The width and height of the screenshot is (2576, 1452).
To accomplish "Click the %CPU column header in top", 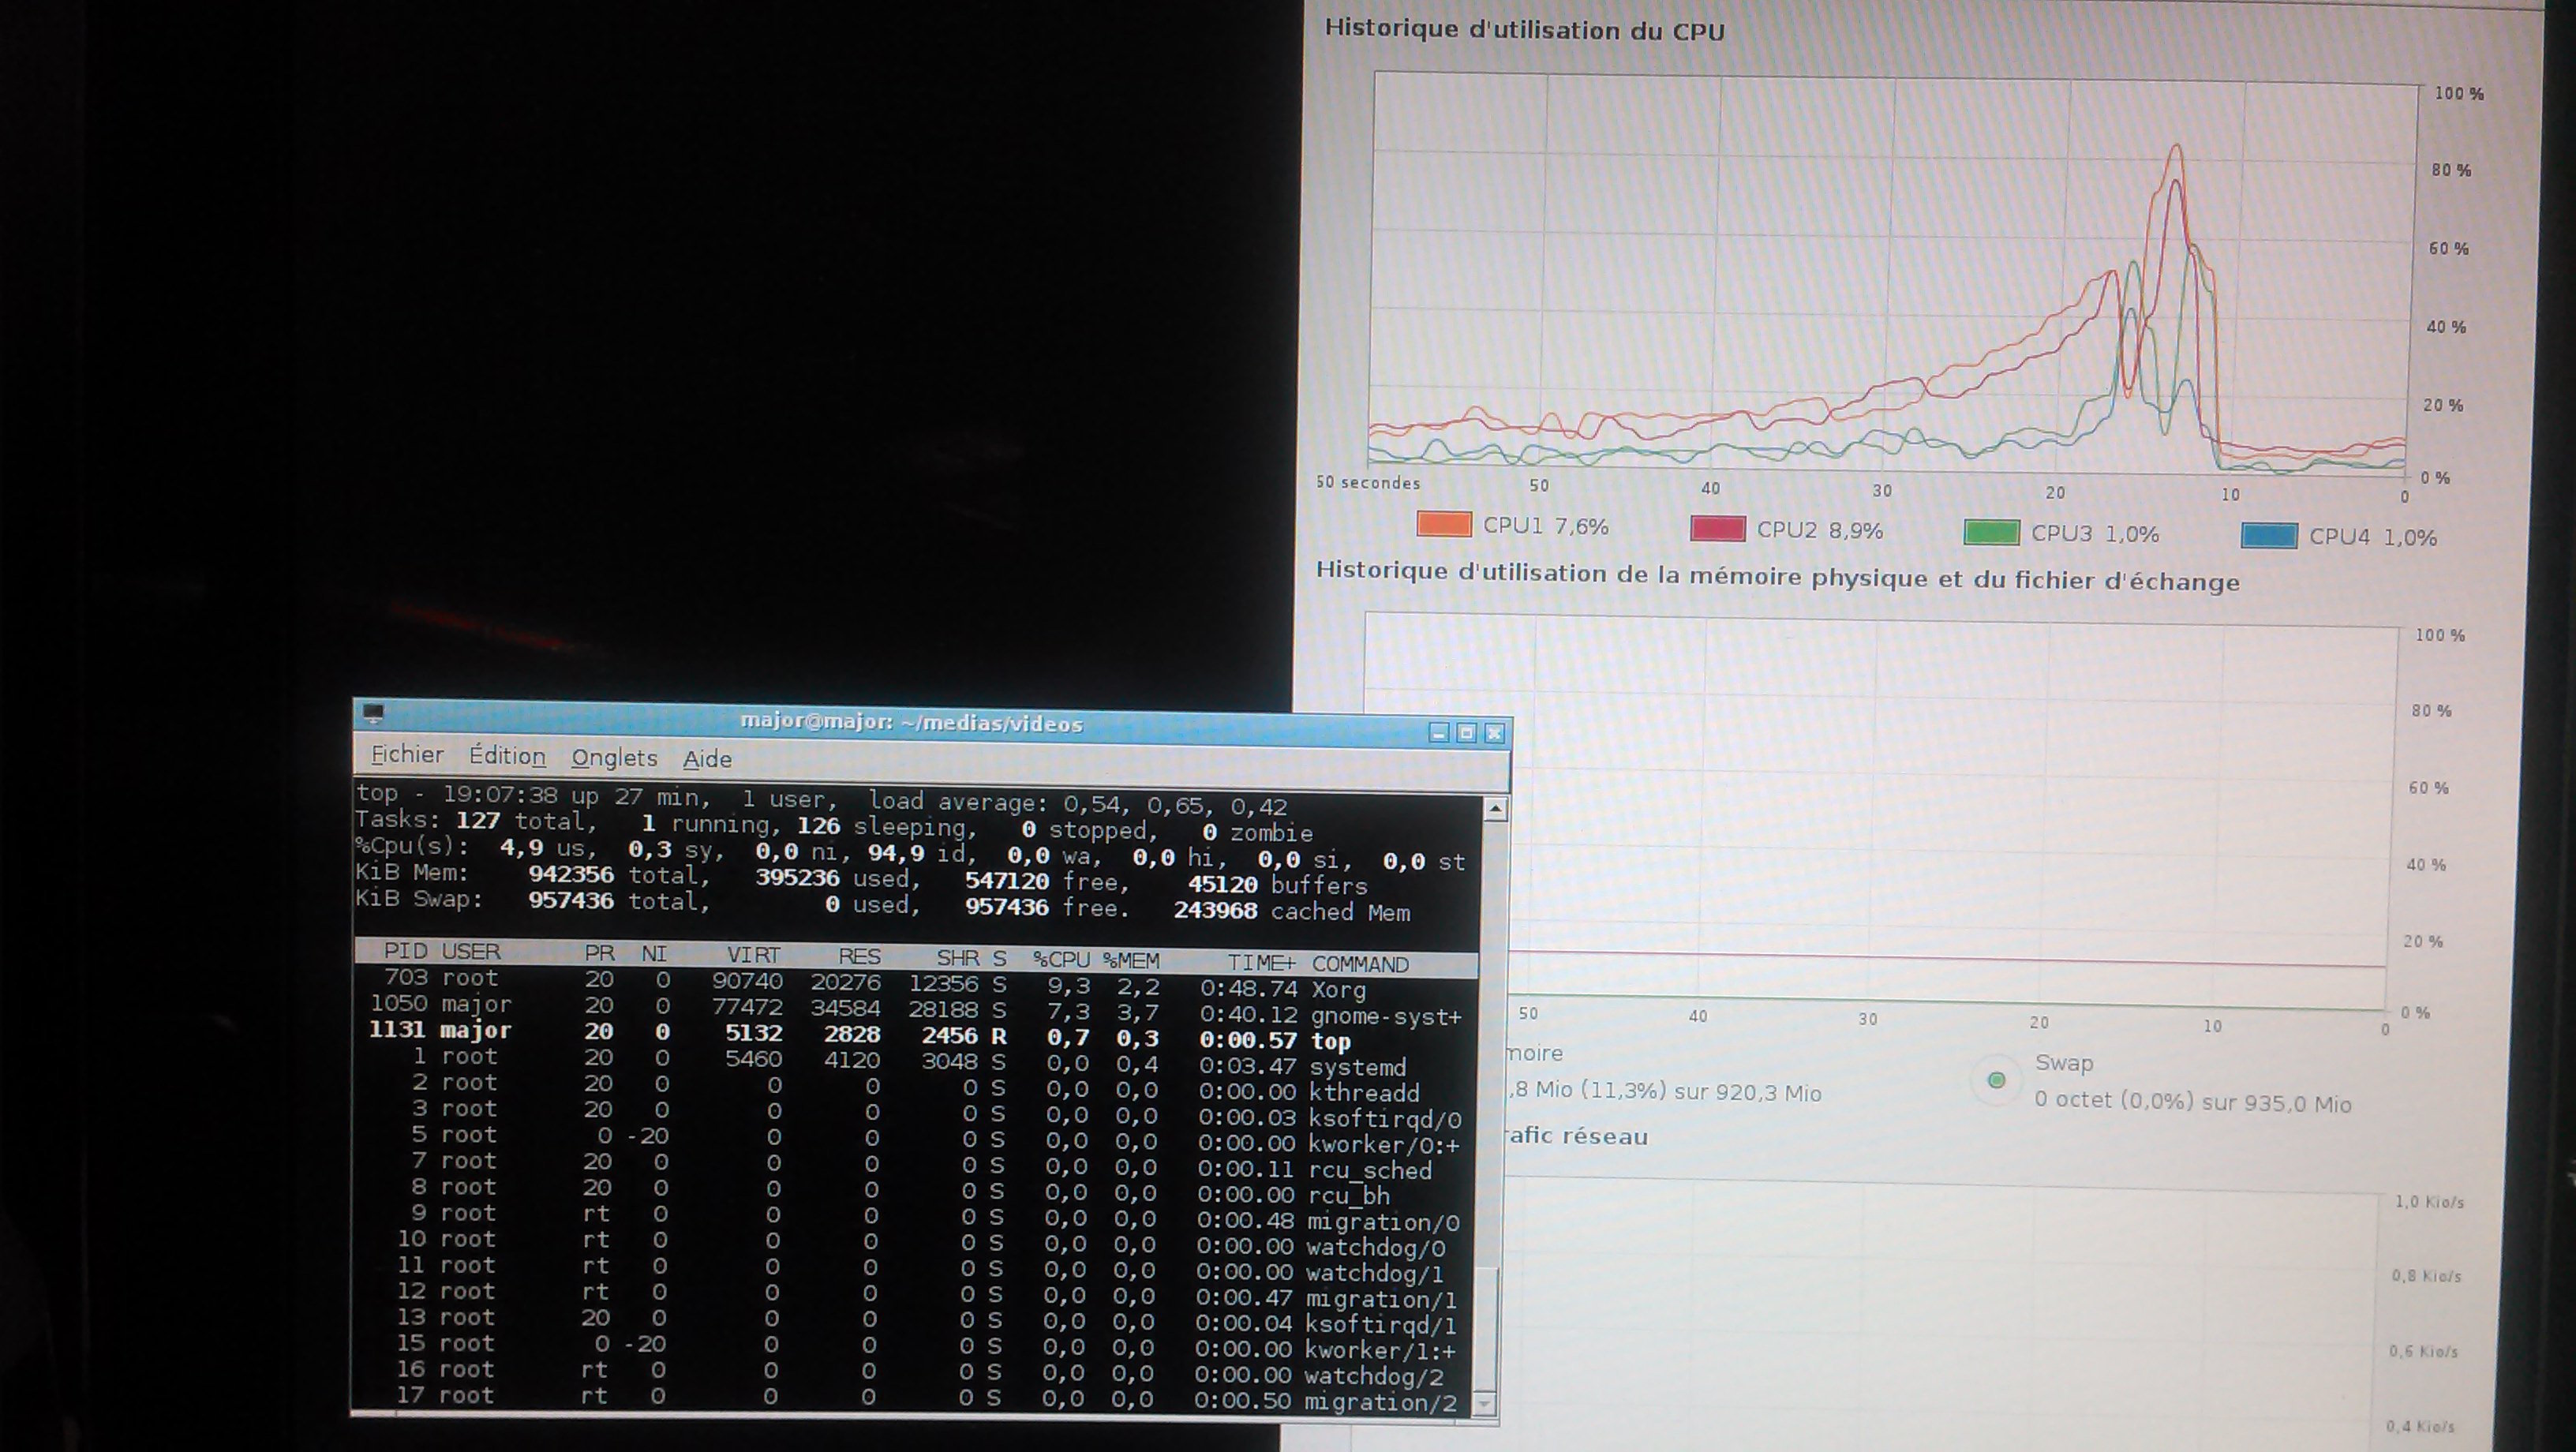I will (1061, 960).
